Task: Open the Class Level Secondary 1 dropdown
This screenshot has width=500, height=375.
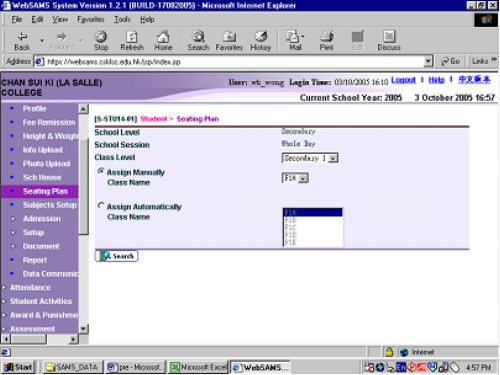Action: click(x=310, y=158)
